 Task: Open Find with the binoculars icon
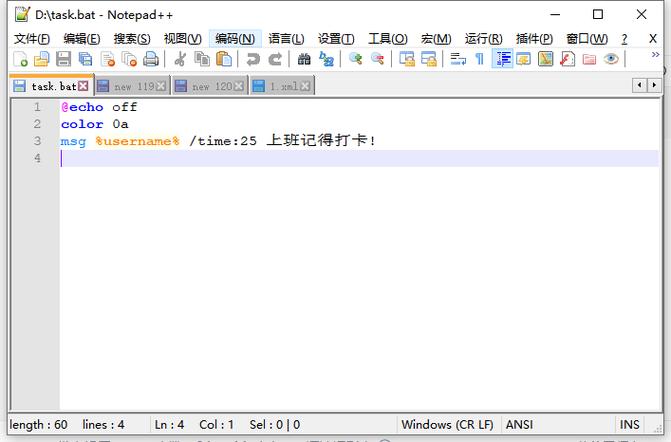(304, 59)
